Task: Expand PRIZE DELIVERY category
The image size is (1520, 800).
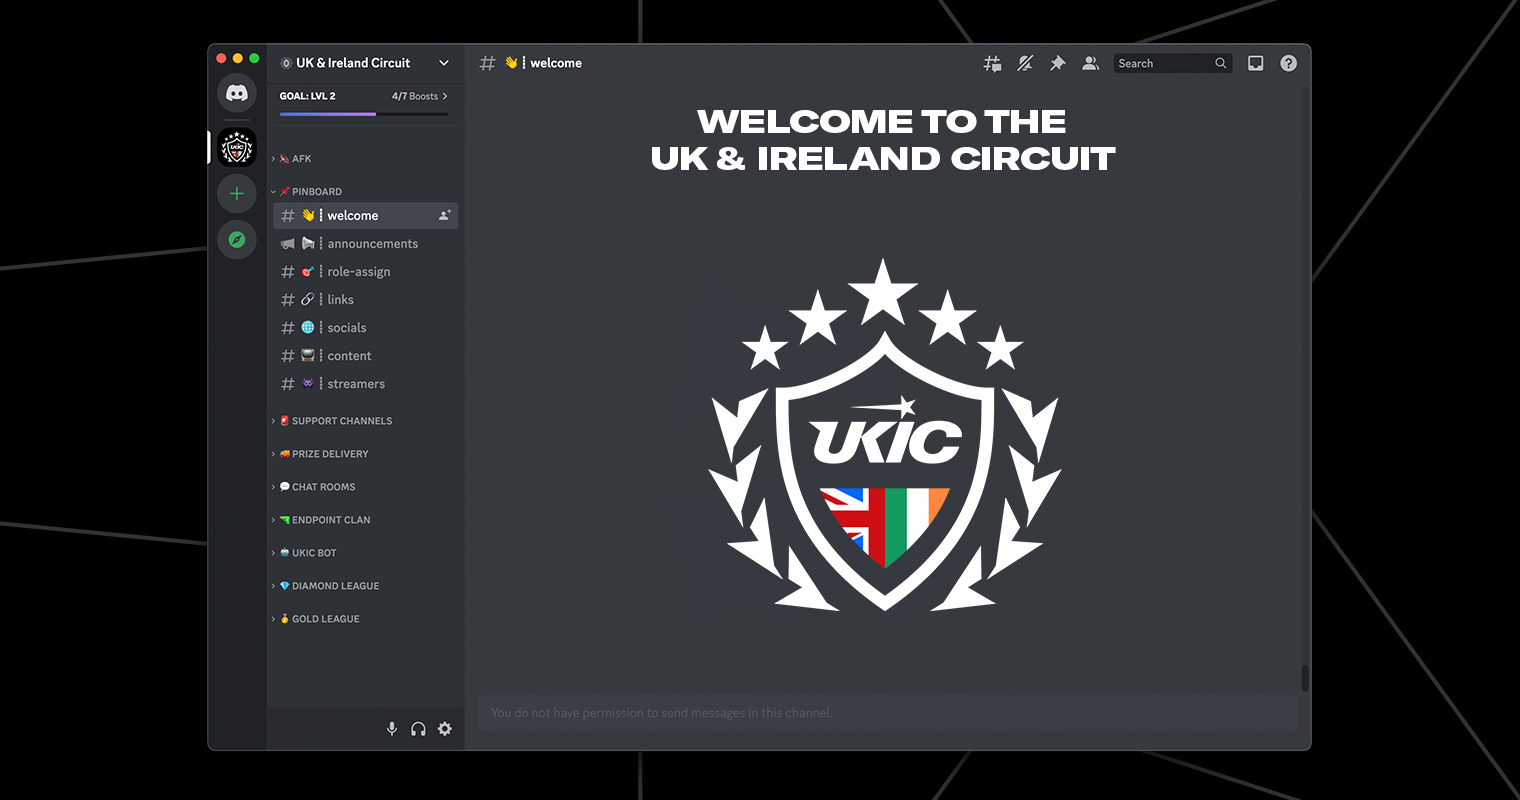Action: pyautogui.click(x=320, y=454)
